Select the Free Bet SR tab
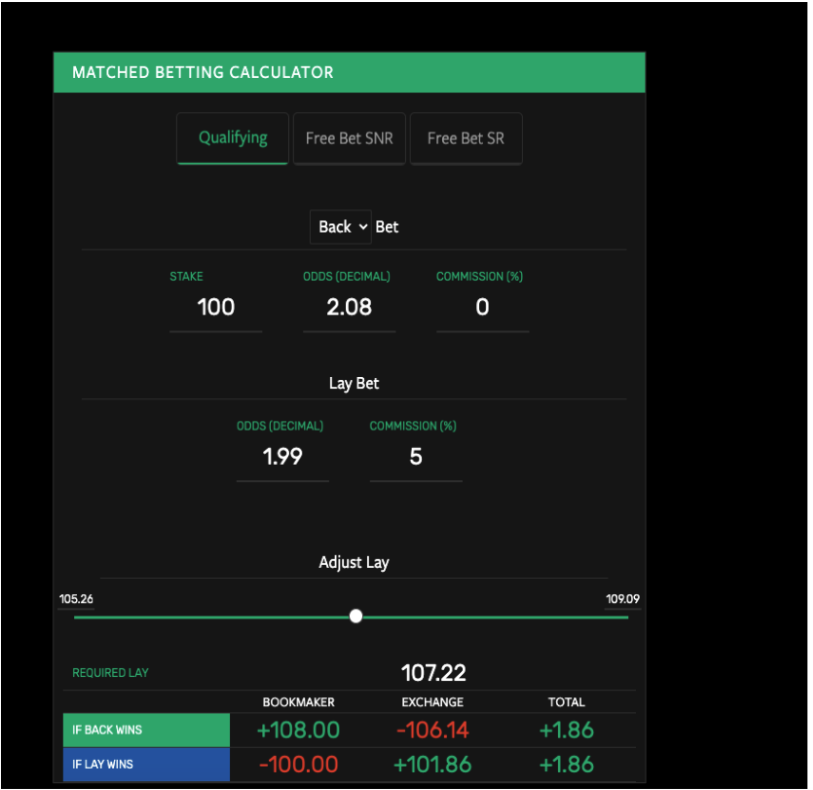Viewport: 813px width, 790px height. pos(465,138)
